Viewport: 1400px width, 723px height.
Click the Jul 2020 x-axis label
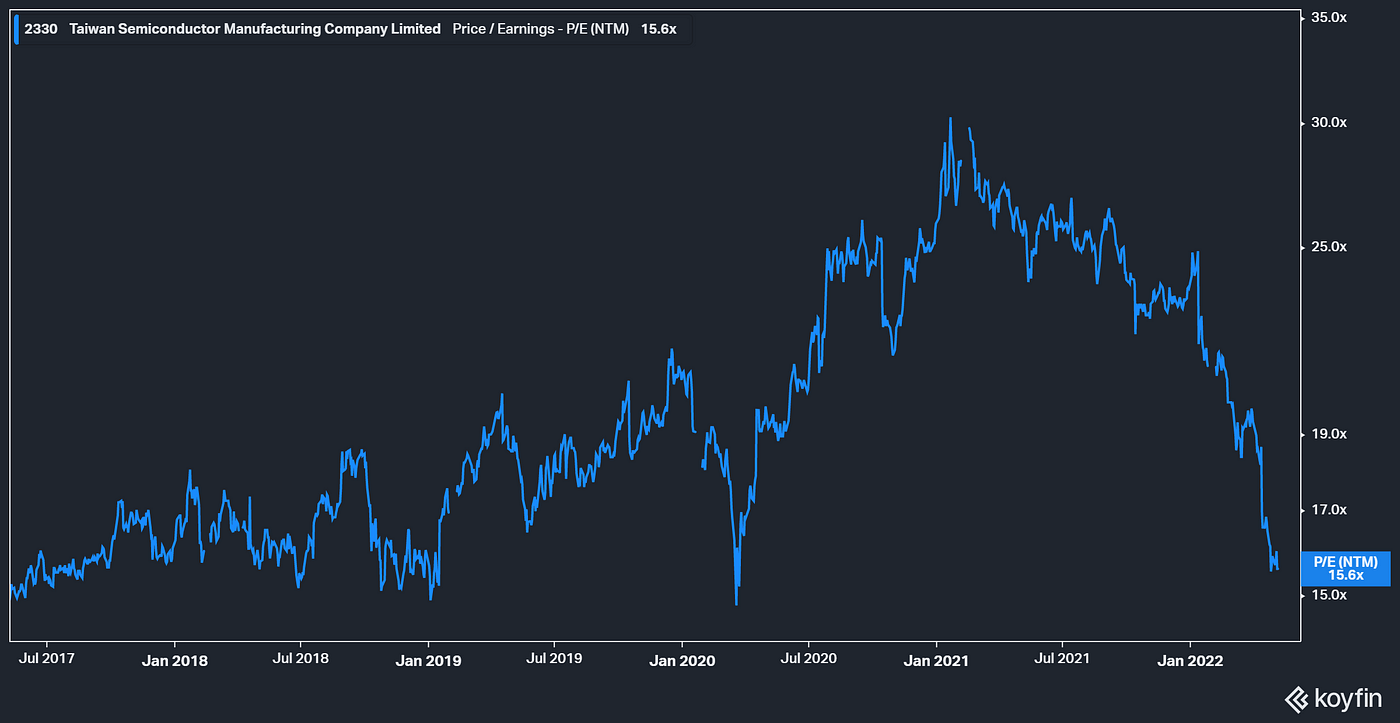click(x=808, y=659)
